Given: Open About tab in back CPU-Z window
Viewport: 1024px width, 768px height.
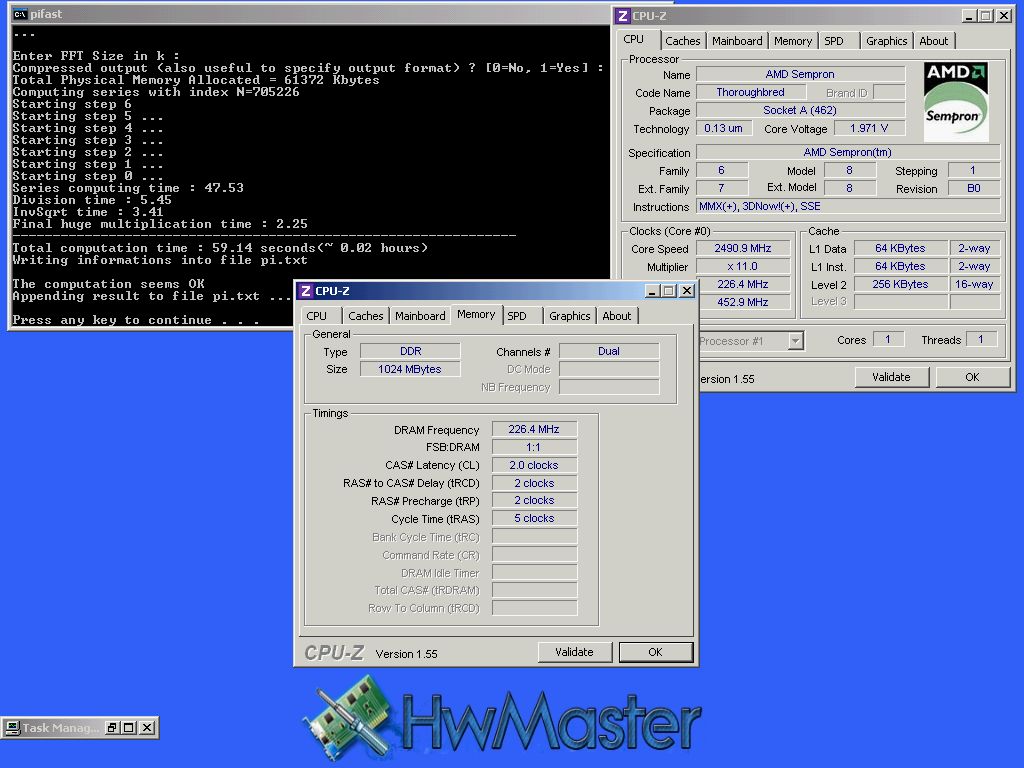Looking at the screenshot, I should 934,41.
